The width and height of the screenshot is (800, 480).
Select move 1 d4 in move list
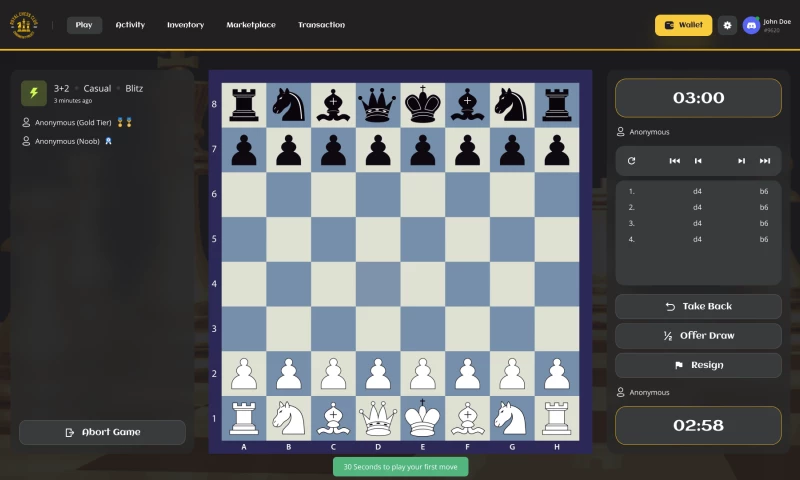697,191
